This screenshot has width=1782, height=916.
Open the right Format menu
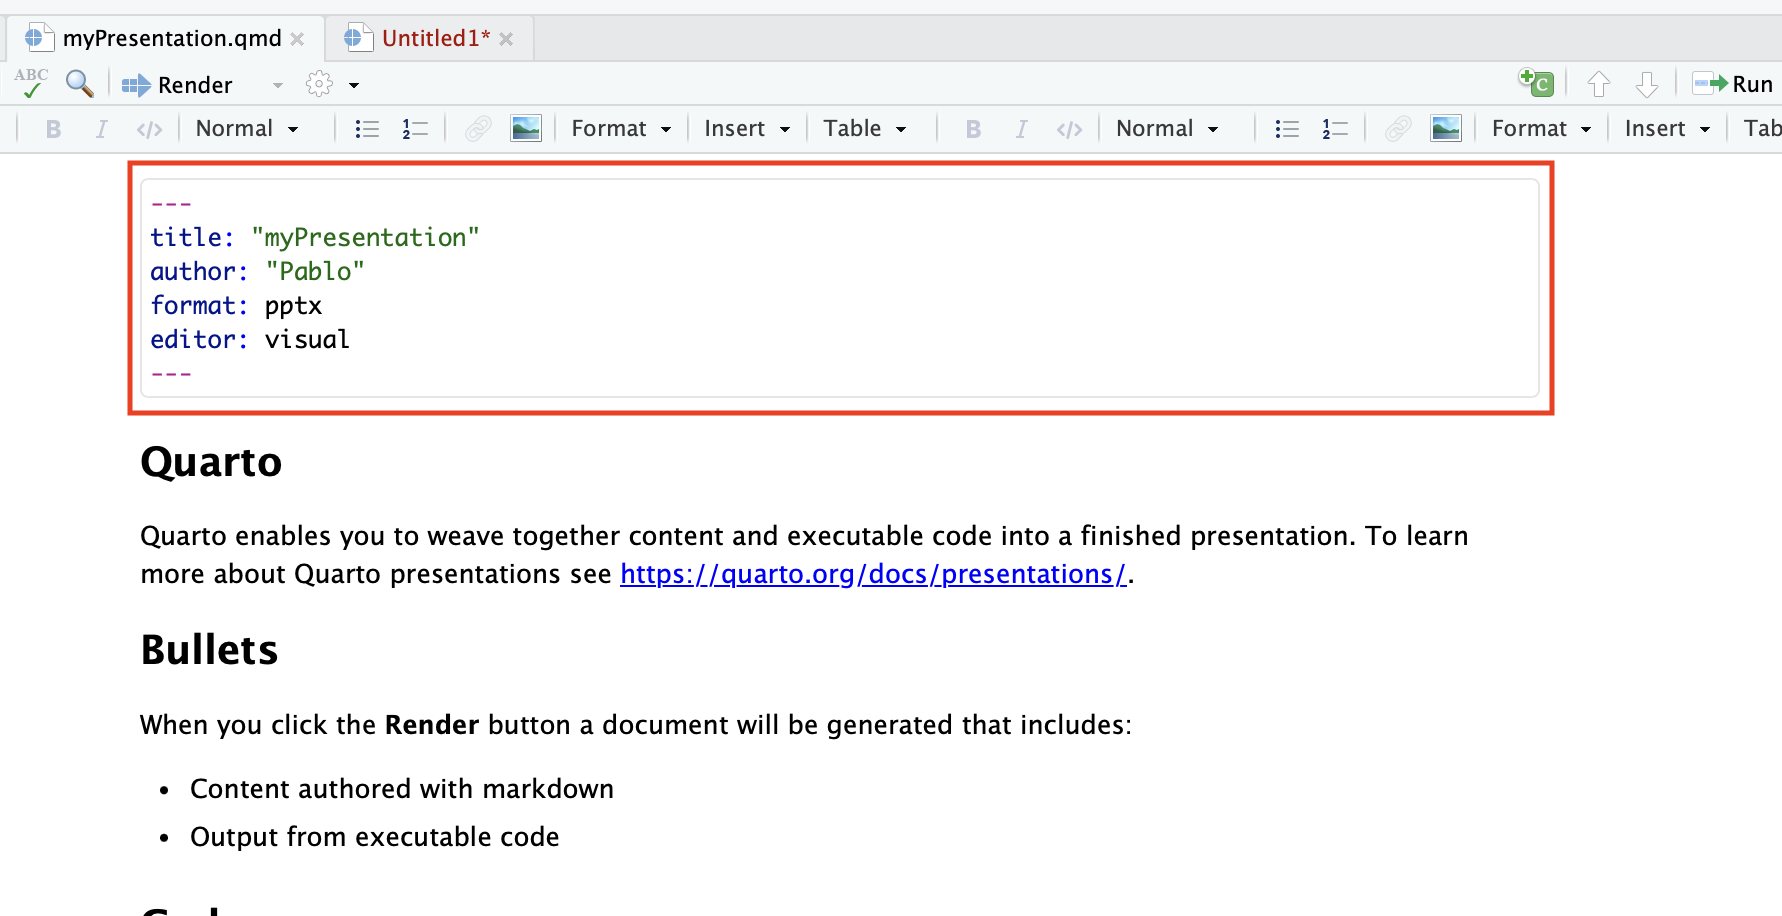pyautogui.click(x=1541, y=129)
